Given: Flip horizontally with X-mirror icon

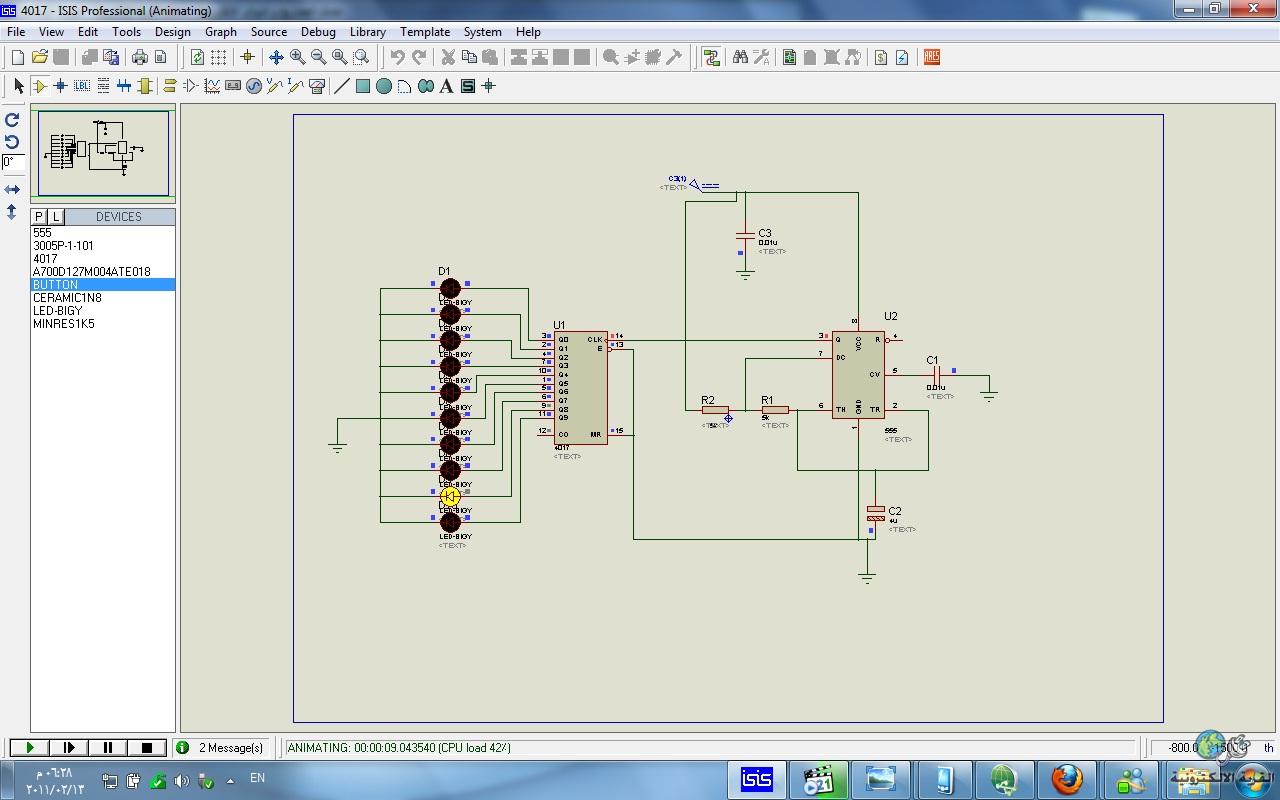Looking at the screenshot, I should (x=12, y=189).
